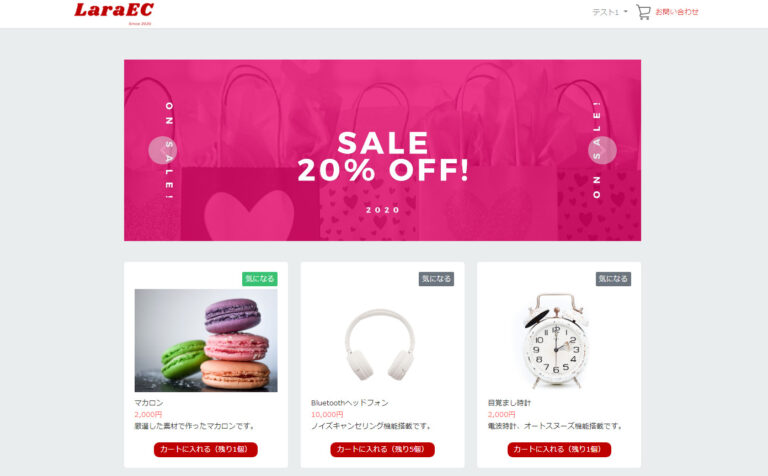Add macaron to cart

(206, 449)
